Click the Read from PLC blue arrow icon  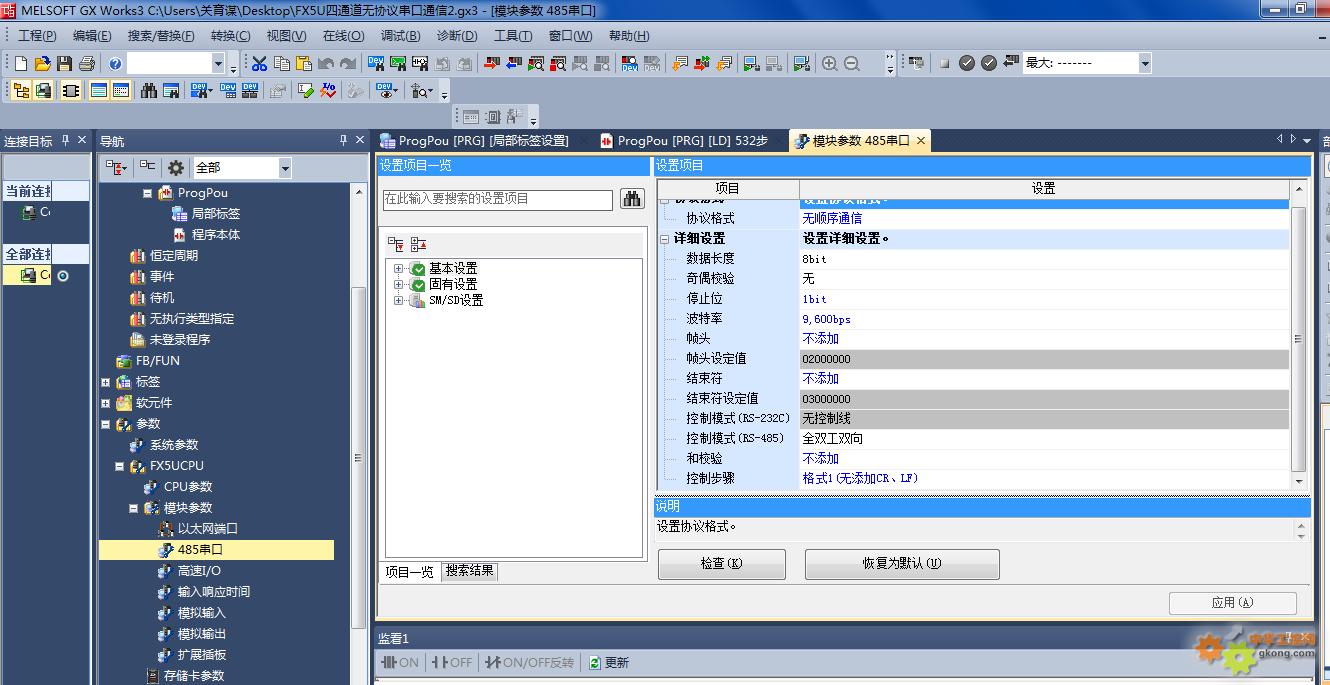(x=513, y=63)
